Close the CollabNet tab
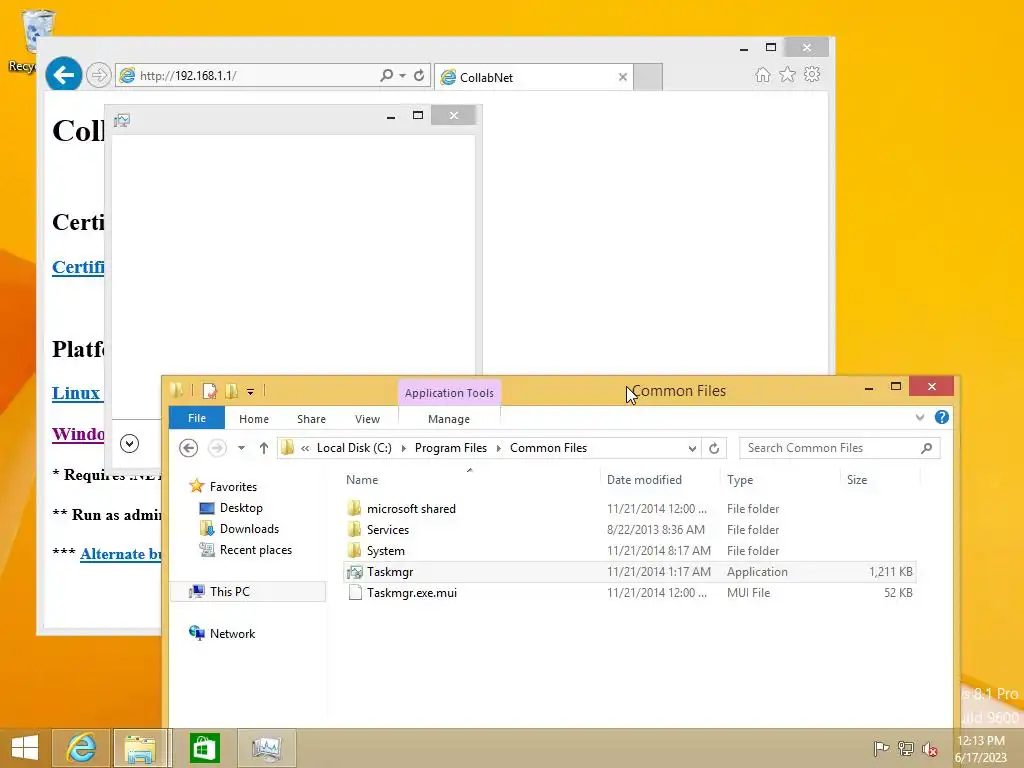Screen dimensions: 1024x768 pyautogui.click(x=623, y=77)
